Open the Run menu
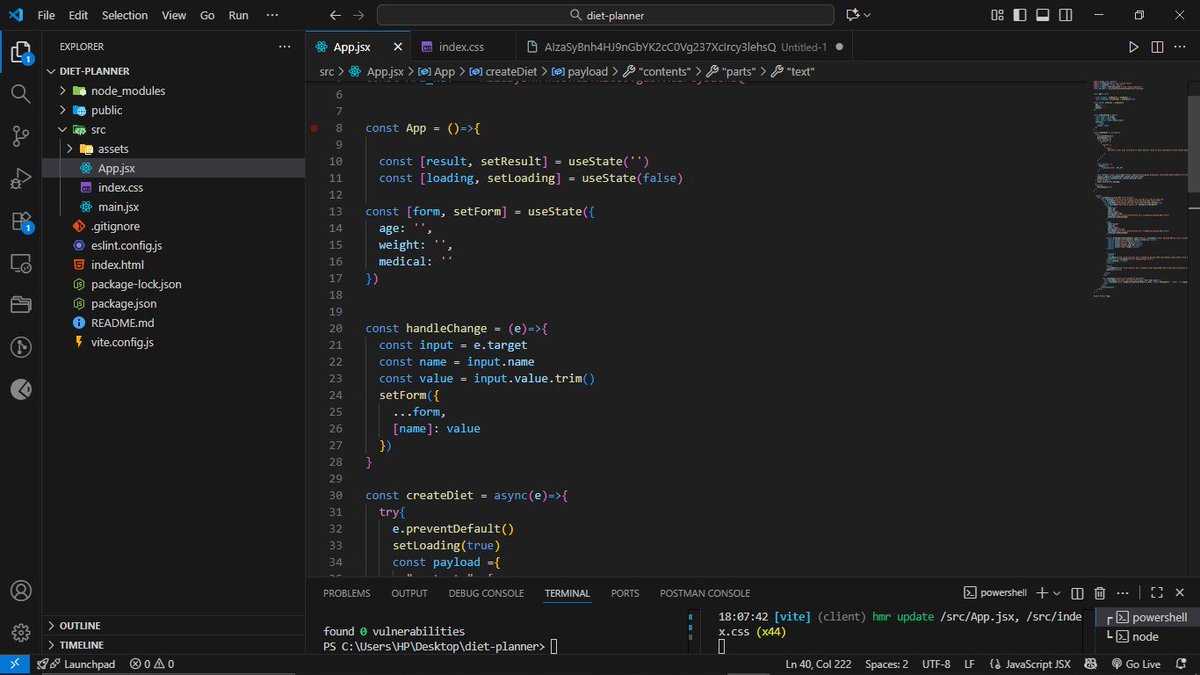This screenshot has height=675, width=1200. (x=238, y=15)
